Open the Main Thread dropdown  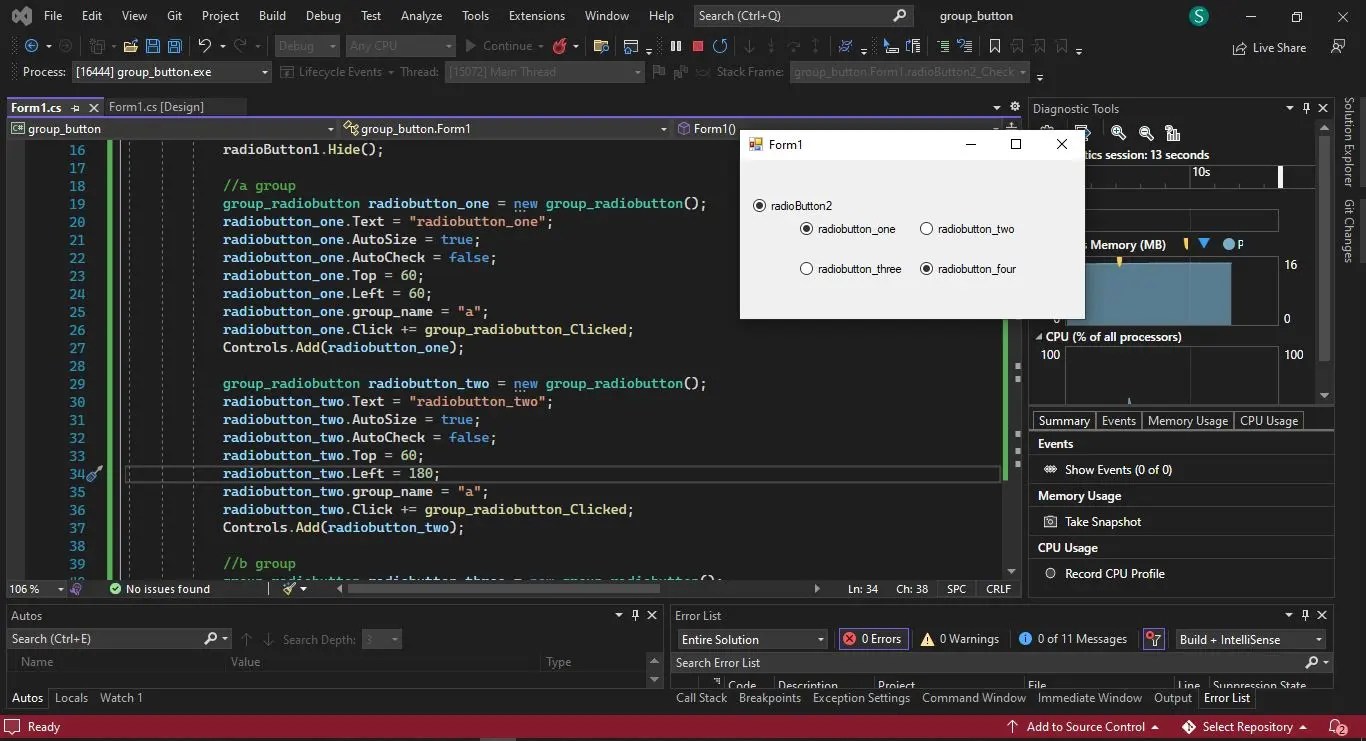[x=636, y=71]
